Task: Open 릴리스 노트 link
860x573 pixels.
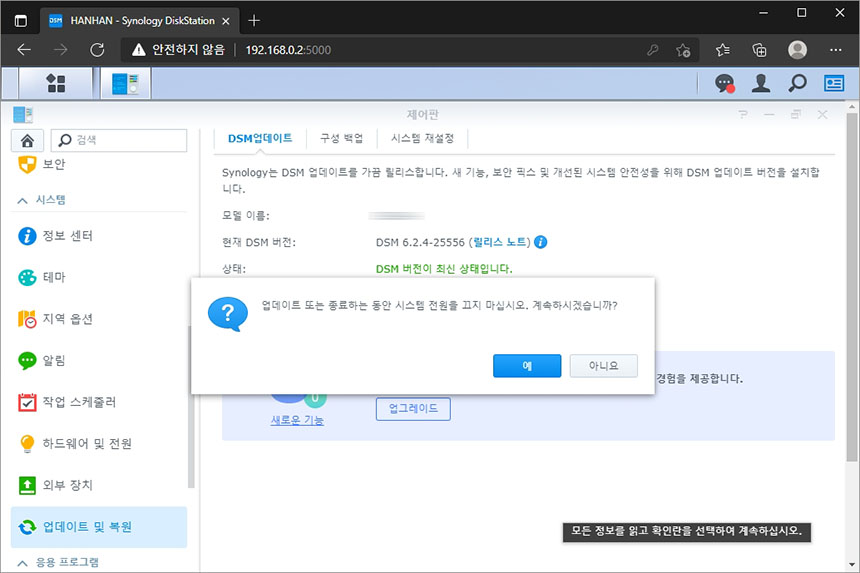Action: pos(500,242)
